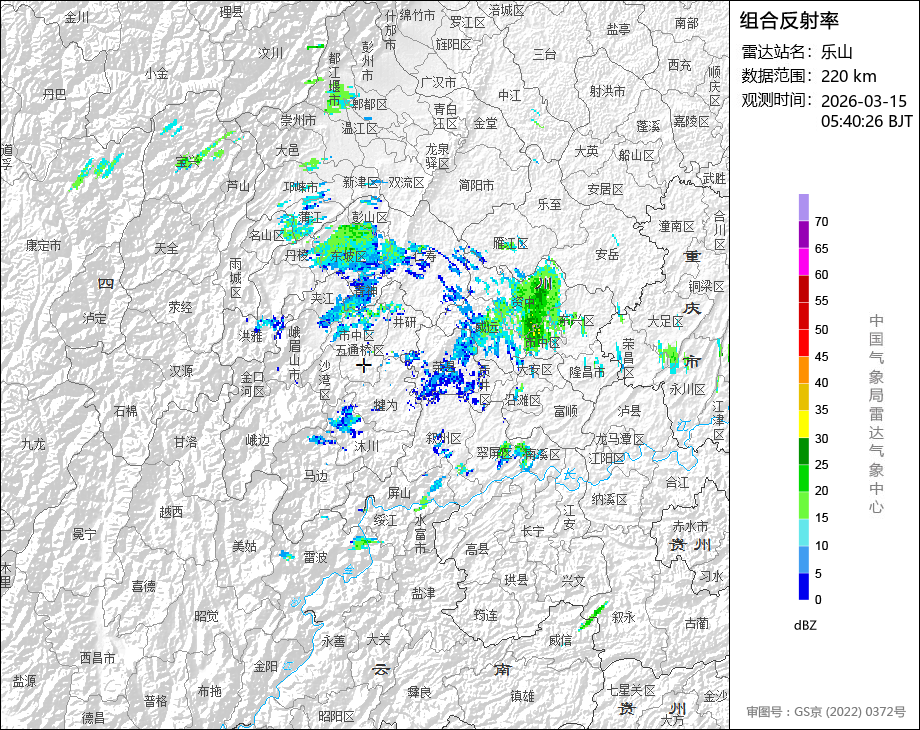The width and height of the screenshot is (920, 730).
Task: Click the 石棉 map label
Action: pyautogui.click(x=126, y=411)
